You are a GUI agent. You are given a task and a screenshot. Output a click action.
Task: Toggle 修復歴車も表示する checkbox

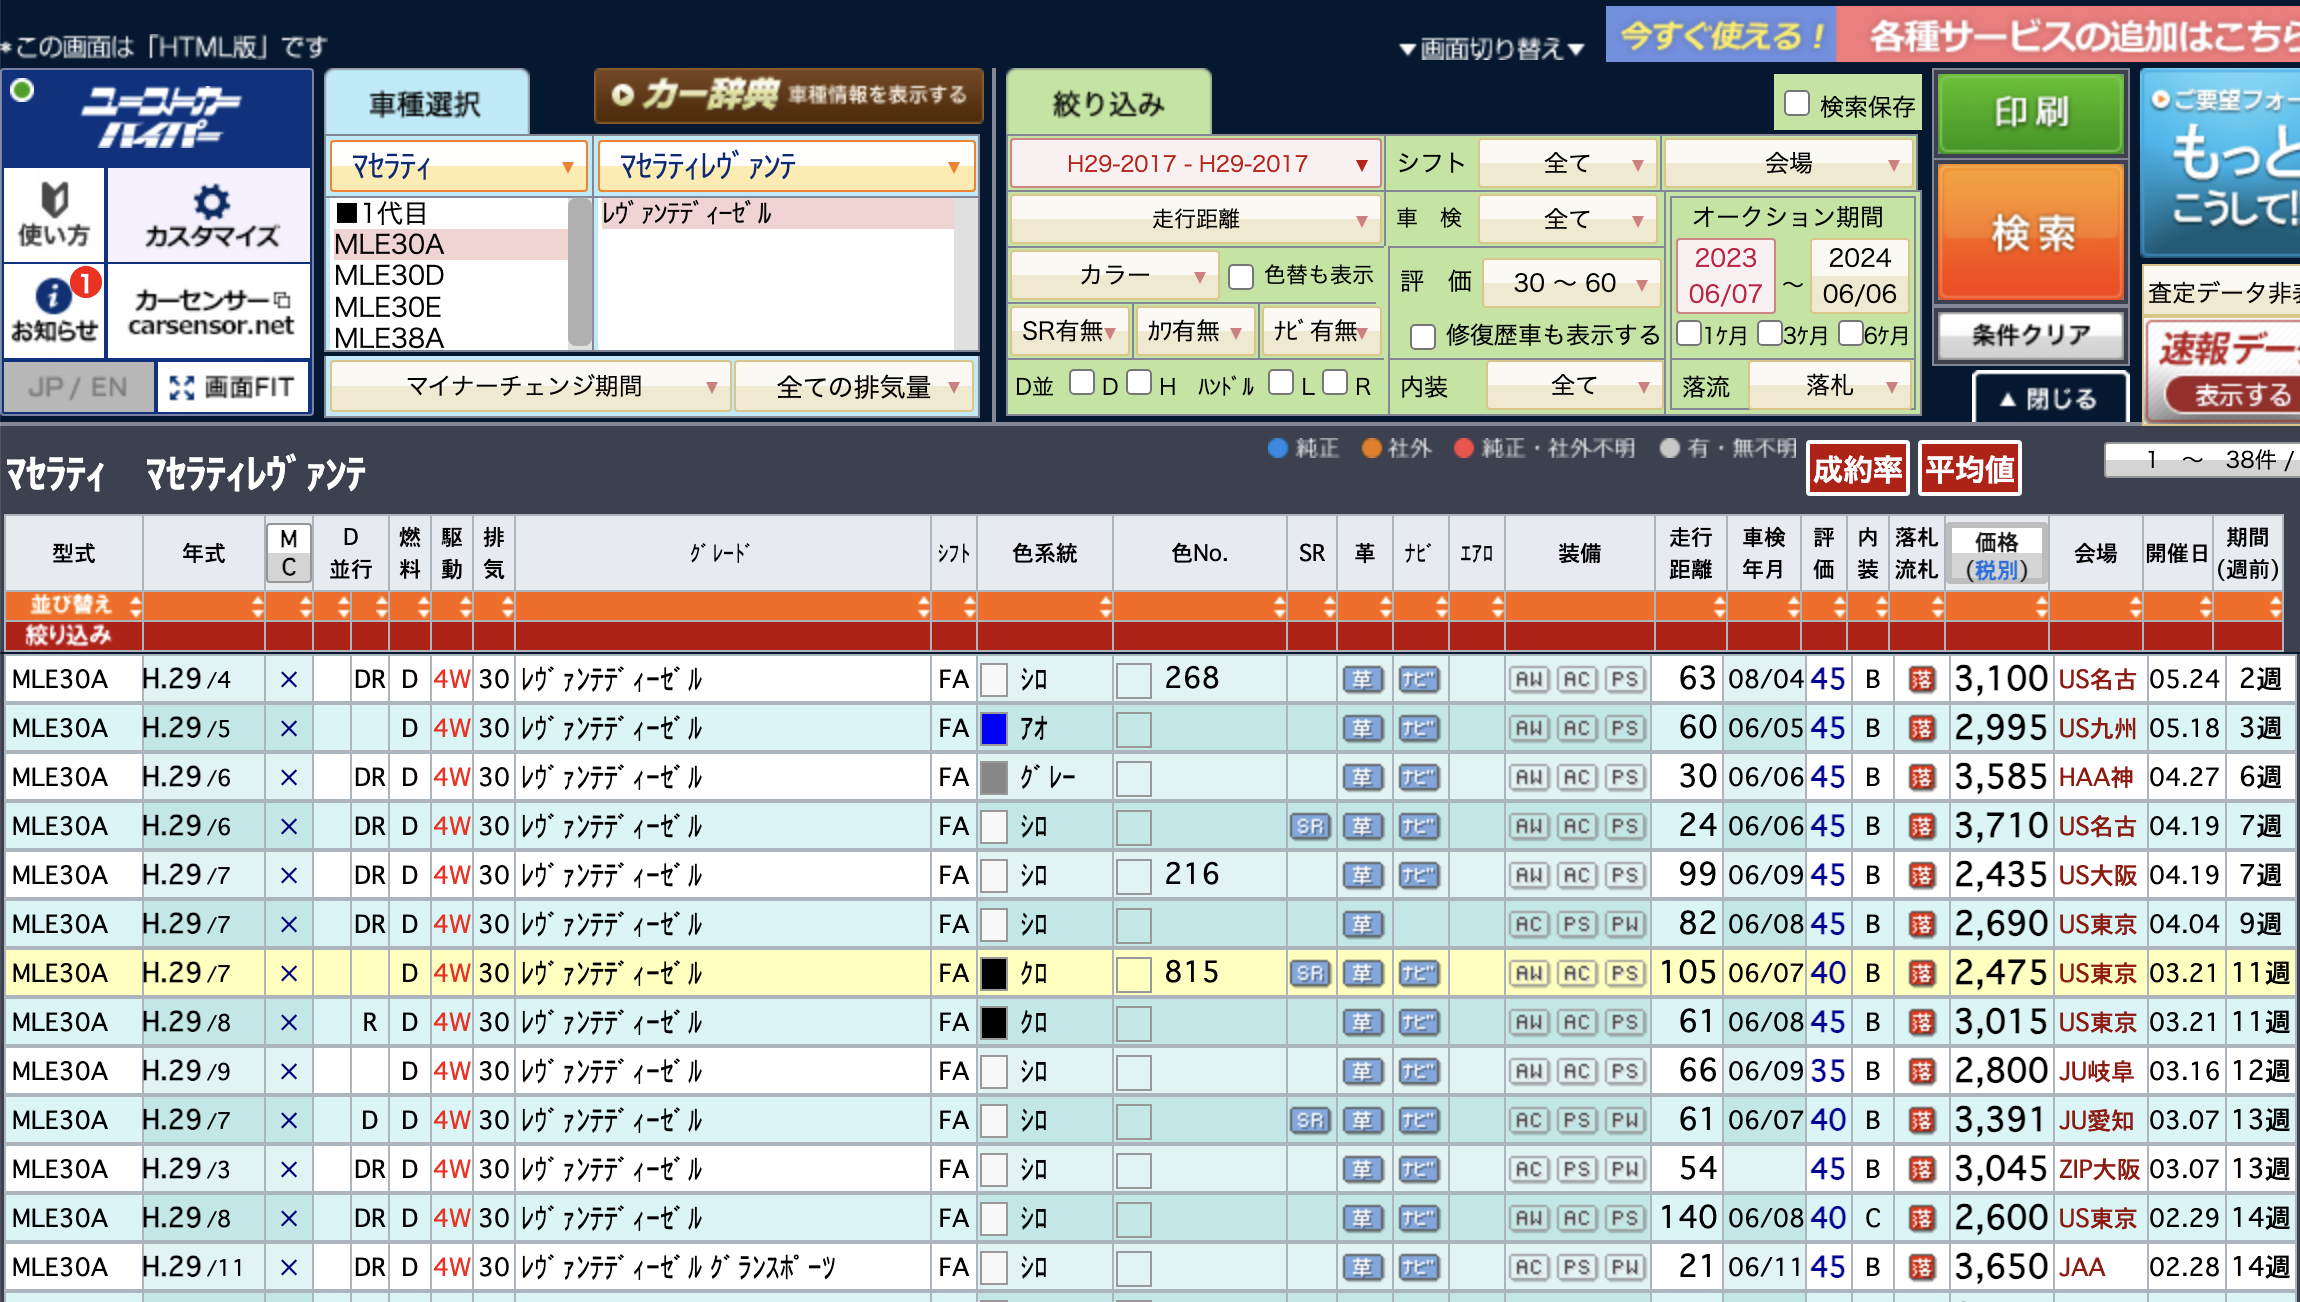(1423, 337)
